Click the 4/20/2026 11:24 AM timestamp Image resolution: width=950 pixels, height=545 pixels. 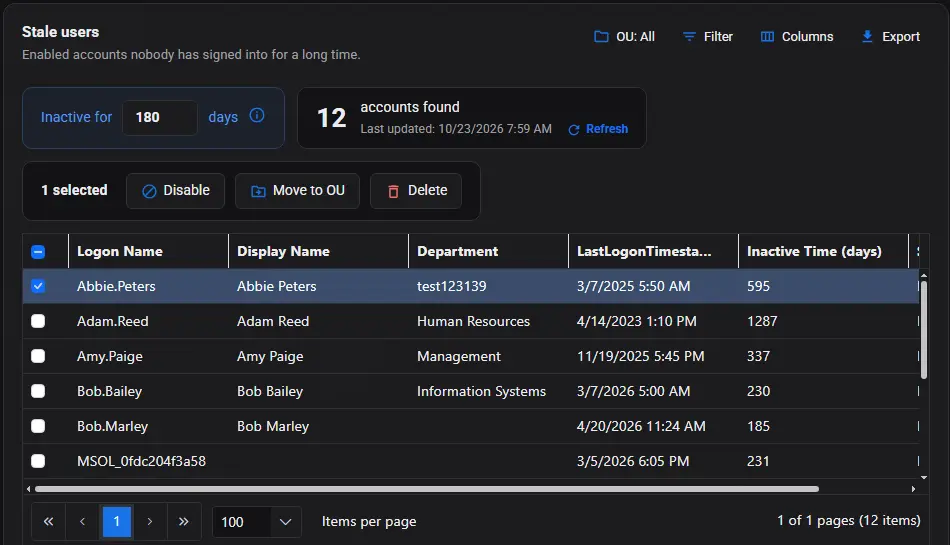coord(641,426)
